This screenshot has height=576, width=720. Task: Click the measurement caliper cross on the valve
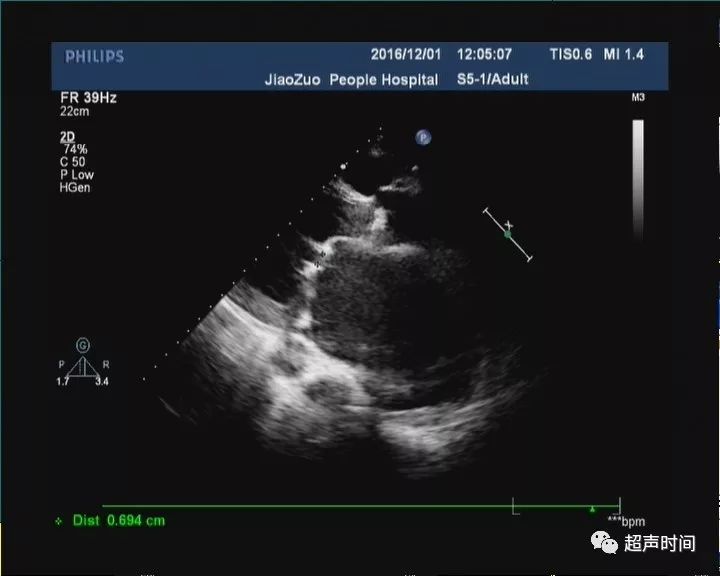[322, 254]
